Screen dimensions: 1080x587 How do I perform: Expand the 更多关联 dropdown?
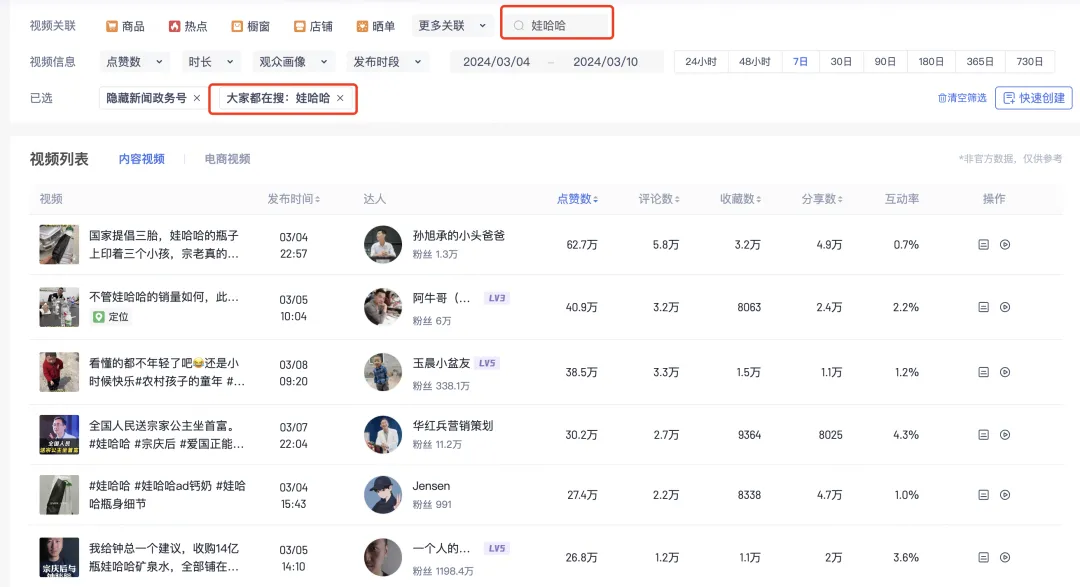[x=452, y=26]
